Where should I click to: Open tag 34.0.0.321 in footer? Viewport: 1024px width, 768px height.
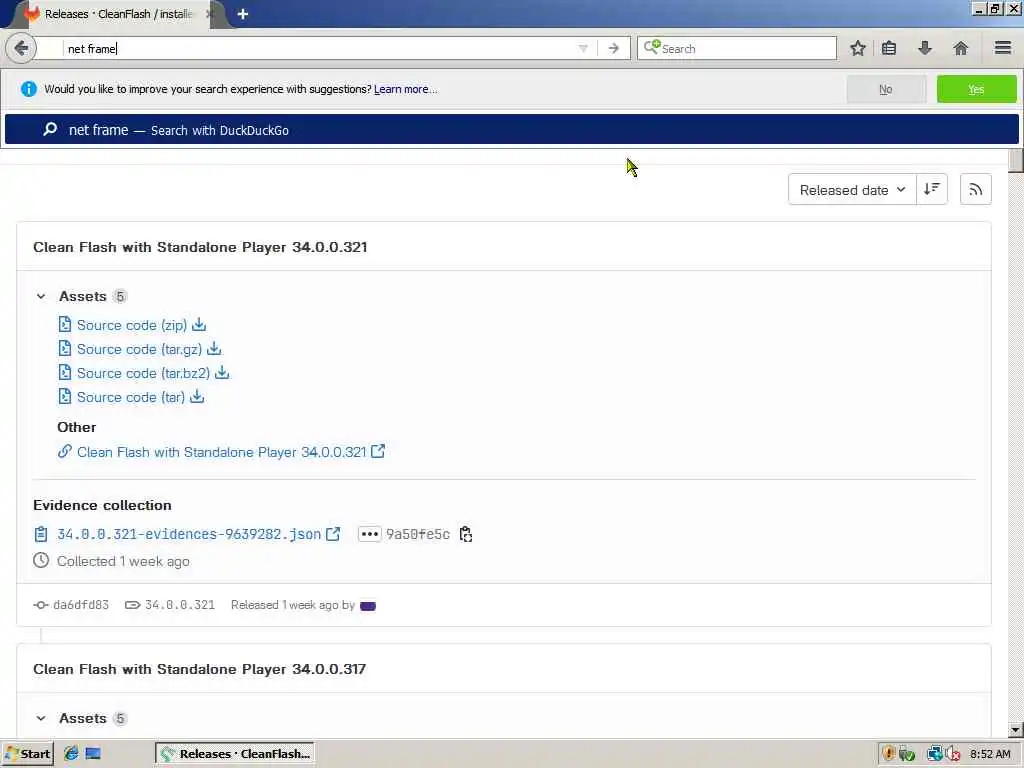pyautogui.click(x=180, y=605)
